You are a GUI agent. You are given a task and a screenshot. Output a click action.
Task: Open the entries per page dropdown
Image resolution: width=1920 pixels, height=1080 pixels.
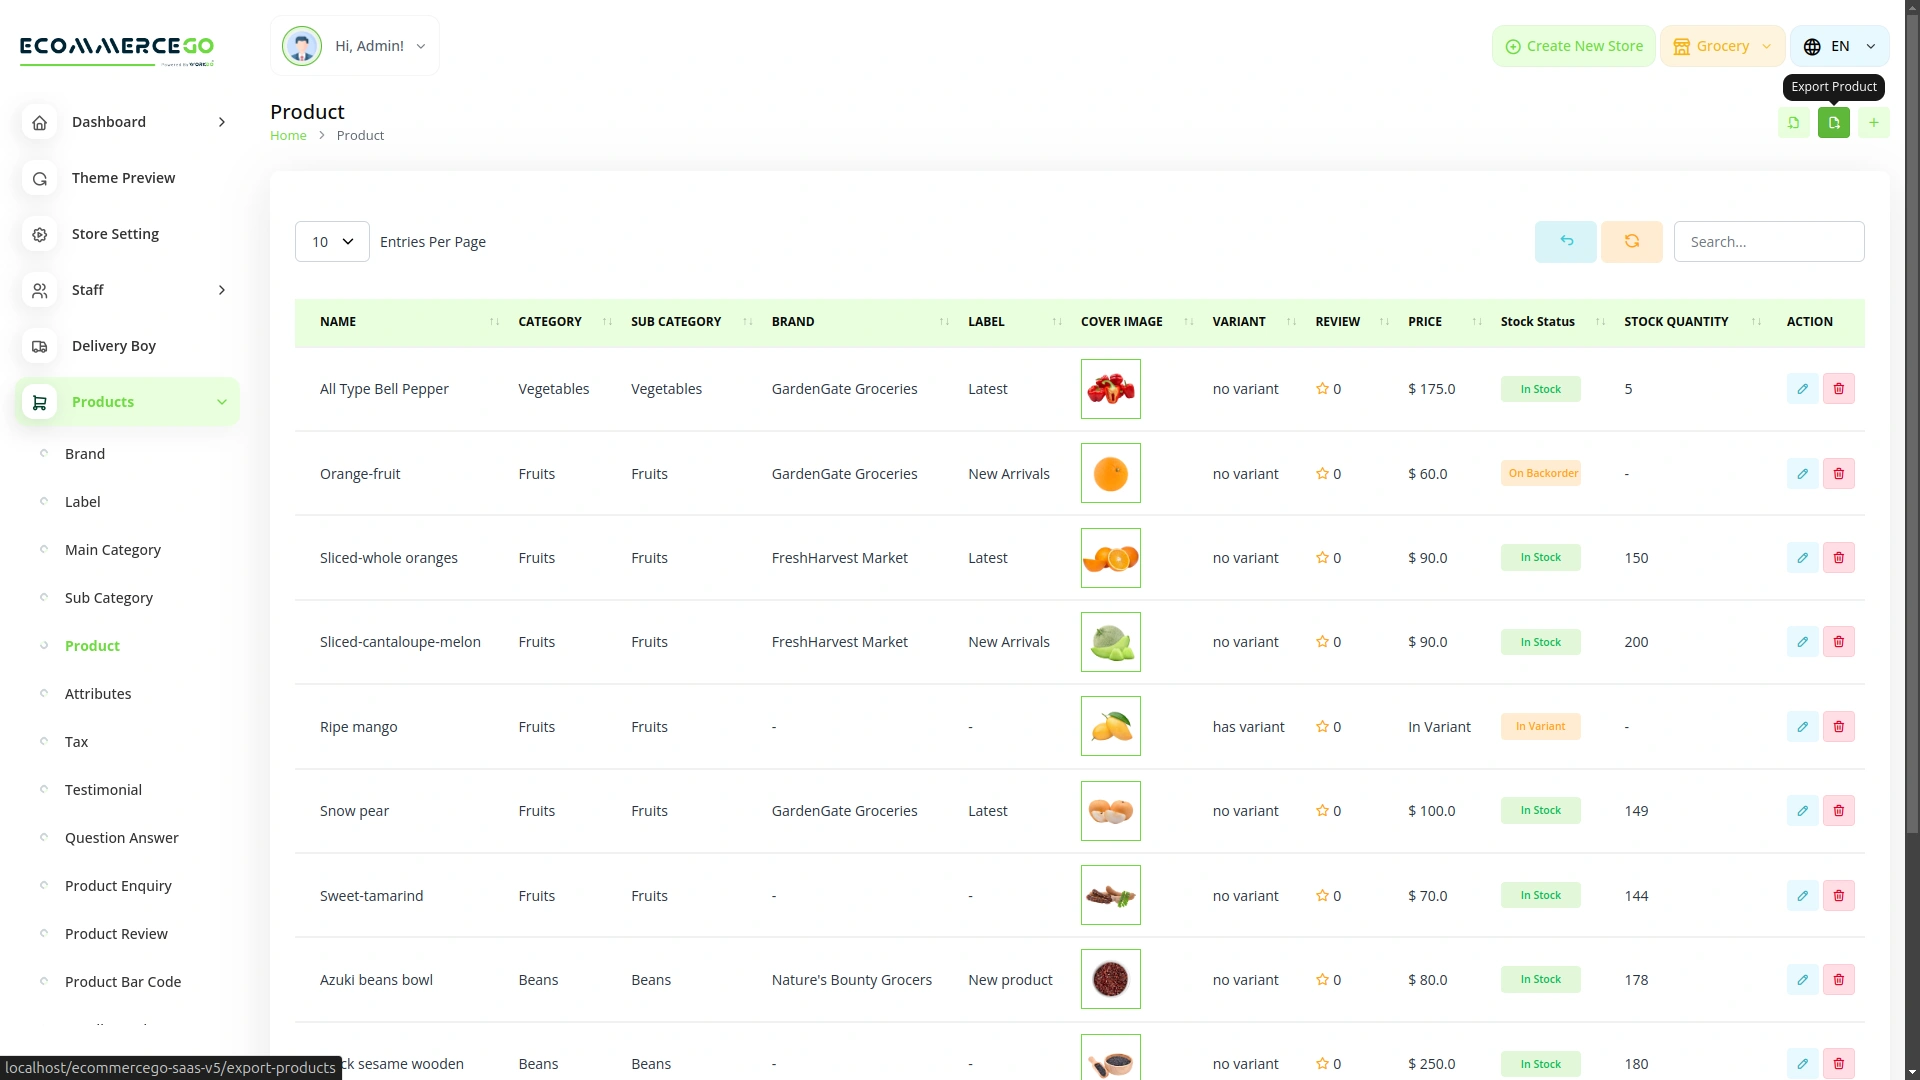[x=332, y=242]
